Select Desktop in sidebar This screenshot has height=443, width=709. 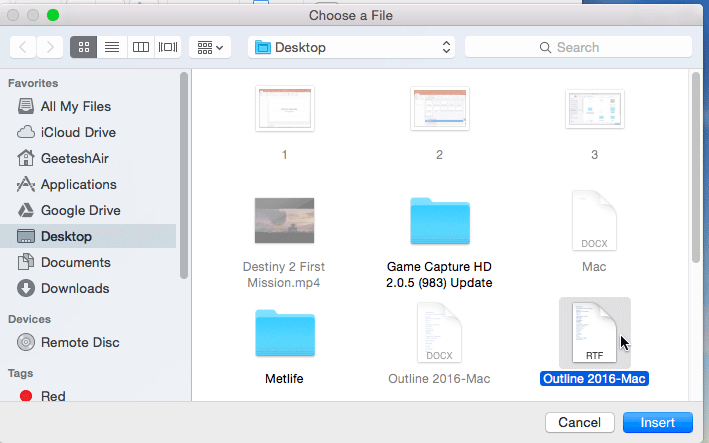(88, 236)
